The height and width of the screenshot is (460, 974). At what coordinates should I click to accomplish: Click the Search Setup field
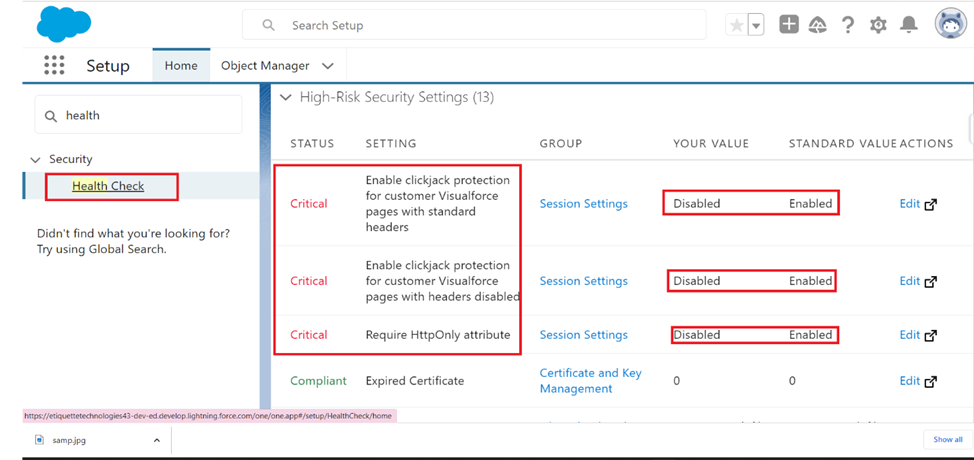tap(474, 25)
